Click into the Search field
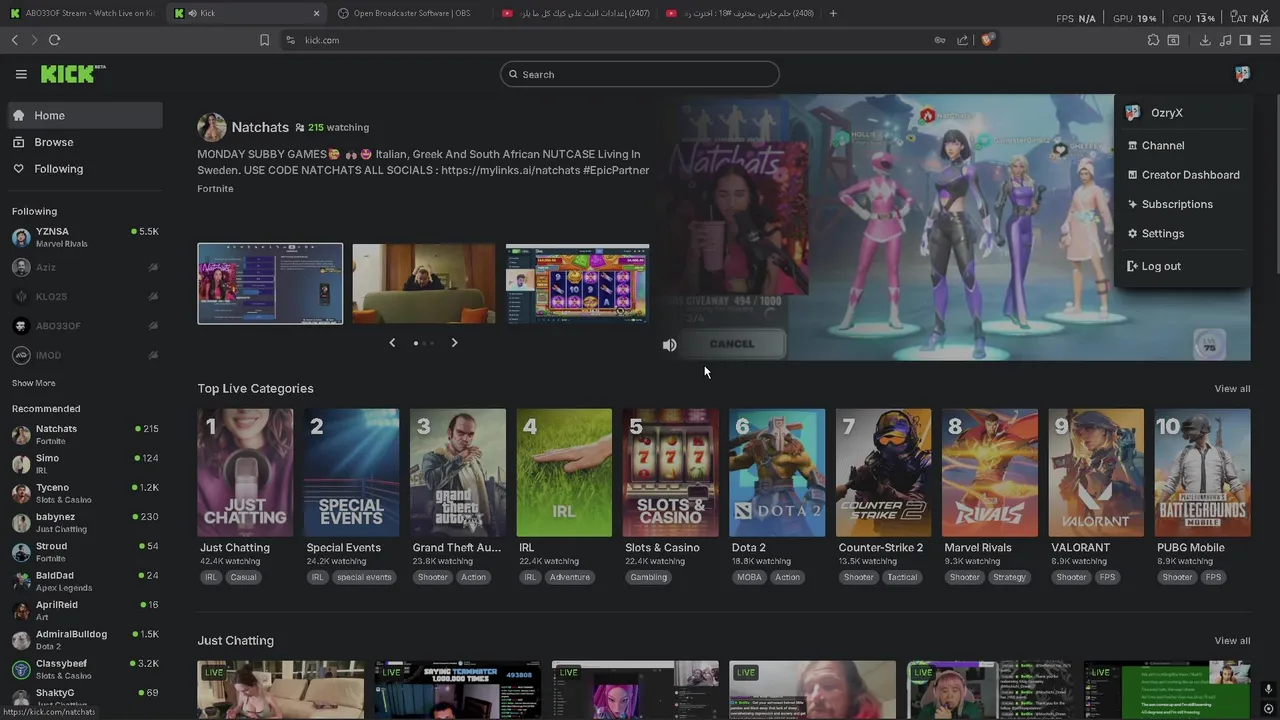Viewport: 1280px width, 720px height. coord(640,74)
